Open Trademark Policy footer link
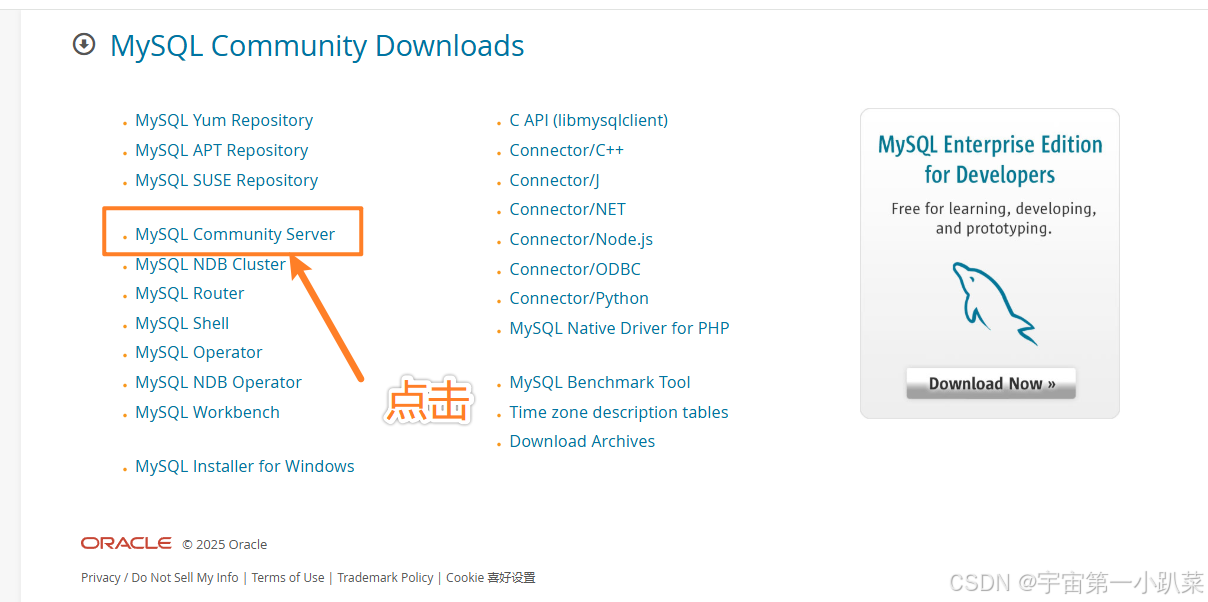The width and height of the screenshot is (1208, 602). 385,577
